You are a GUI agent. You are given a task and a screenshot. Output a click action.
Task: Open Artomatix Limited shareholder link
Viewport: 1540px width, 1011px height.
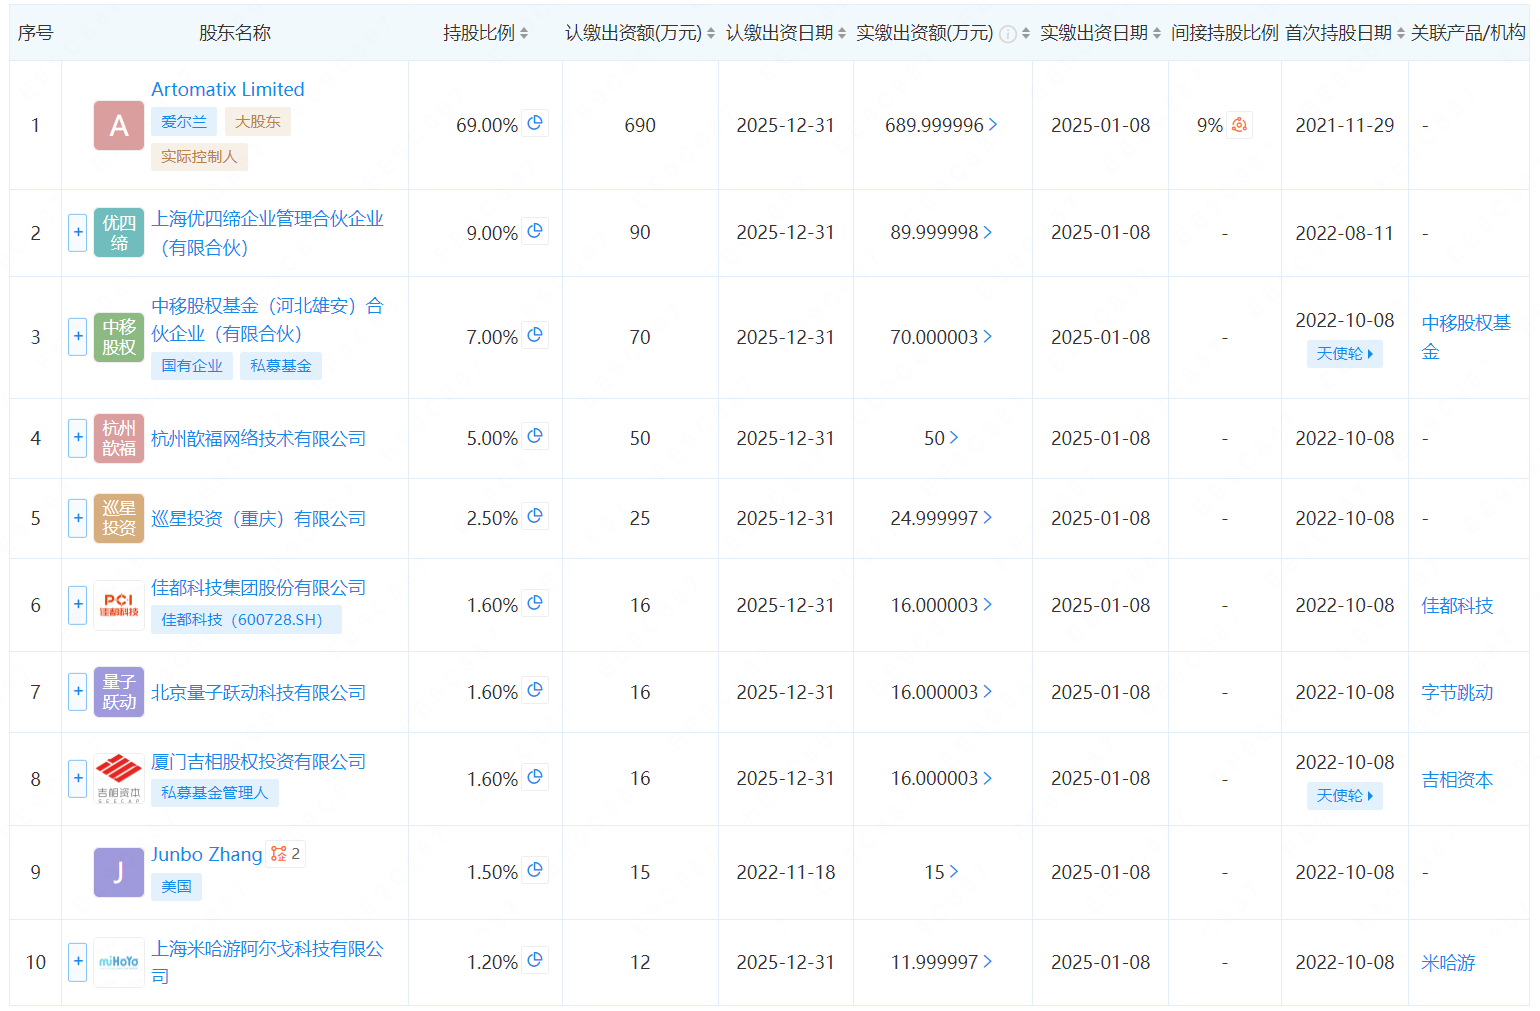click(227, 89)
